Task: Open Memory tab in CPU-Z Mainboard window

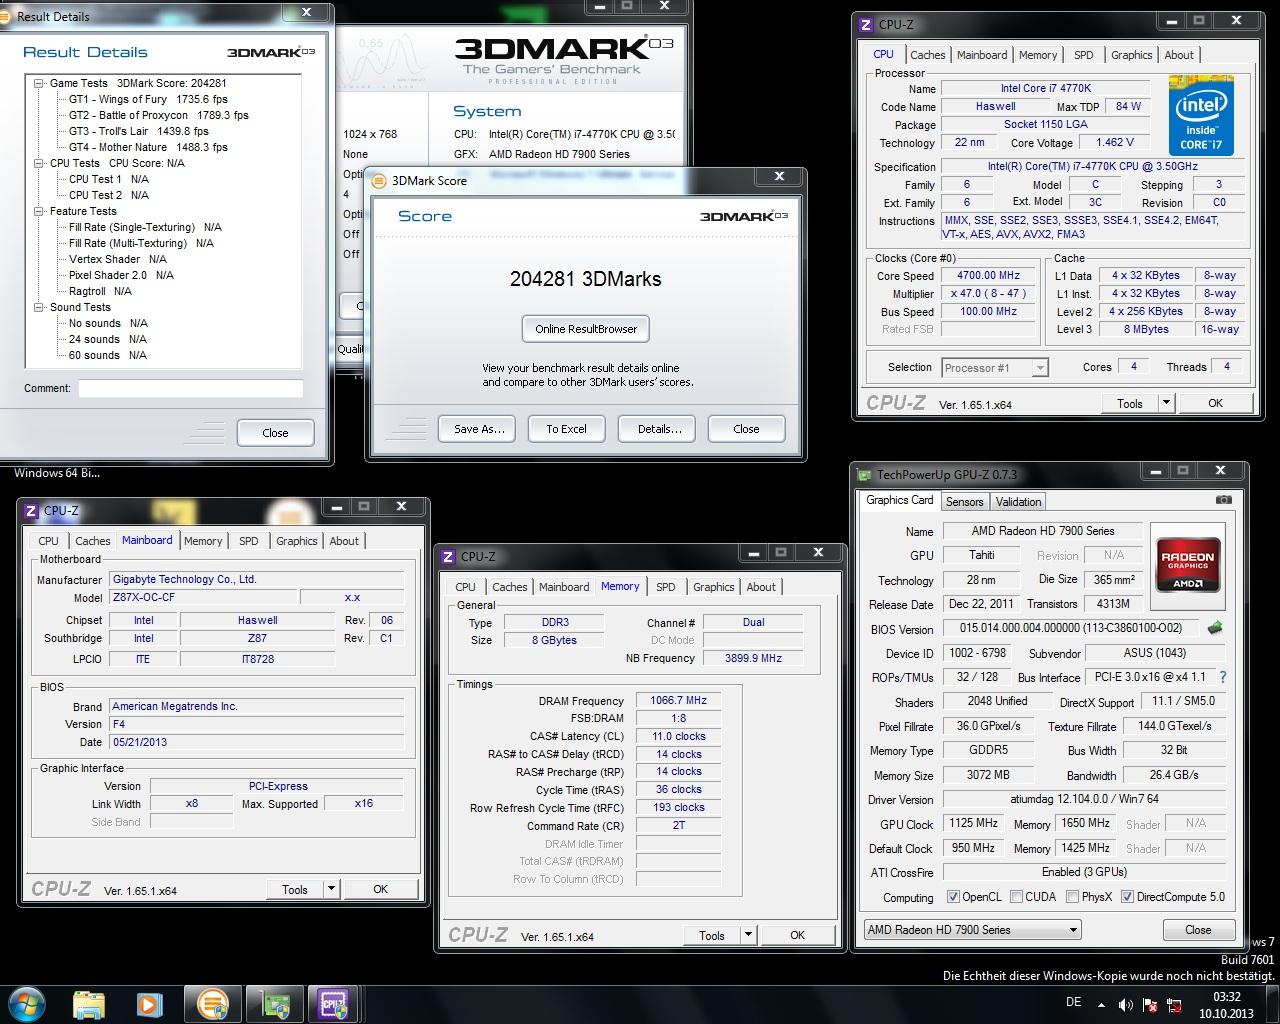Action: tap(203, 541)
